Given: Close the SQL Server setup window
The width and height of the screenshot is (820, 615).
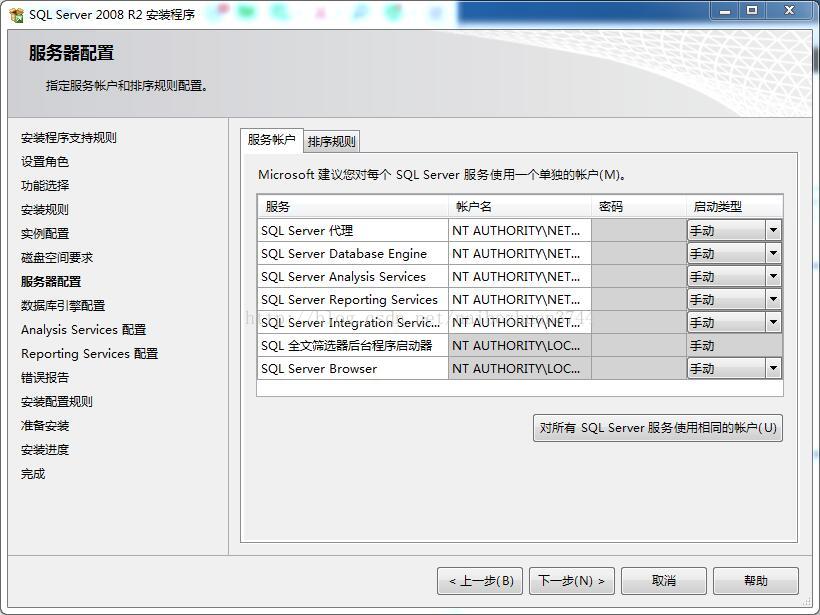Looking at the screenshot, I should click(x=790, y=10).
